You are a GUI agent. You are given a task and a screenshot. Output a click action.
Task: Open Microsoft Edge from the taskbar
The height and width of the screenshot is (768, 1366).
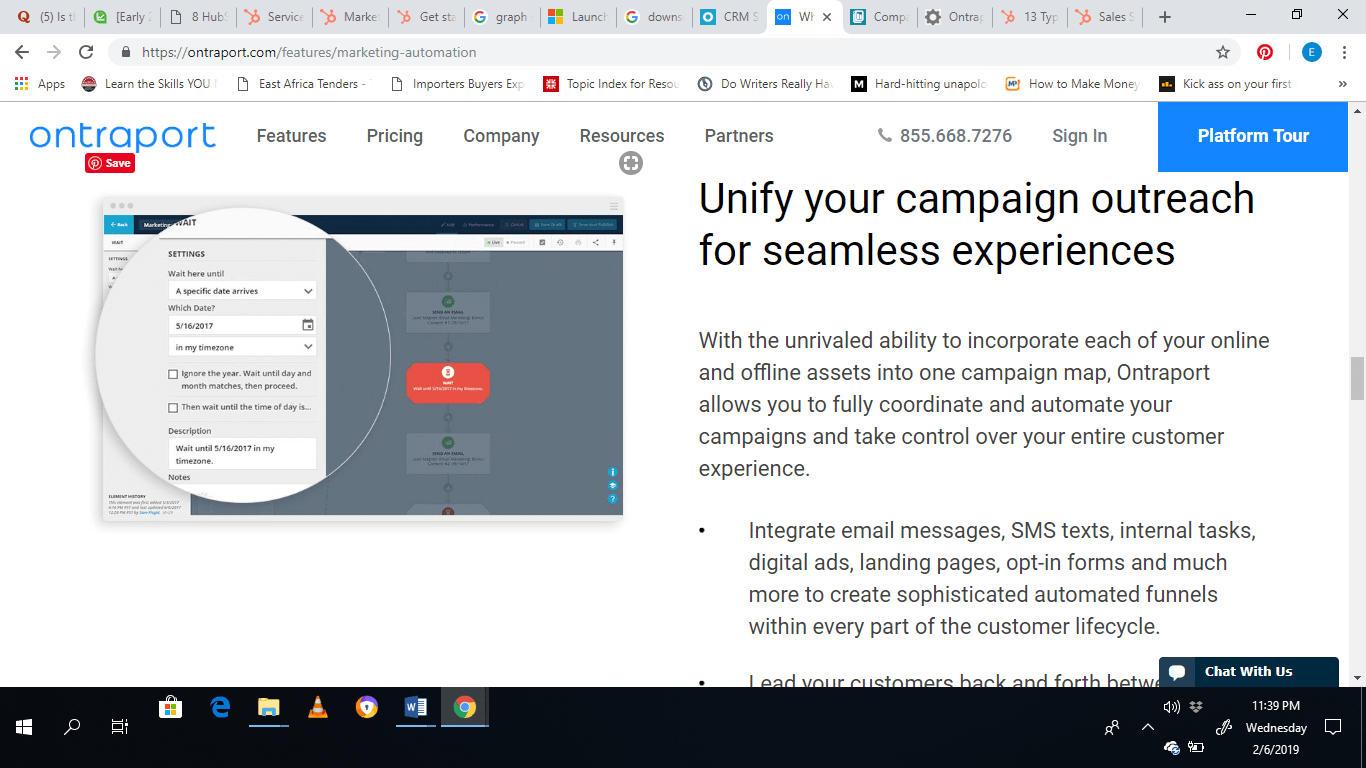pos(220,707)
